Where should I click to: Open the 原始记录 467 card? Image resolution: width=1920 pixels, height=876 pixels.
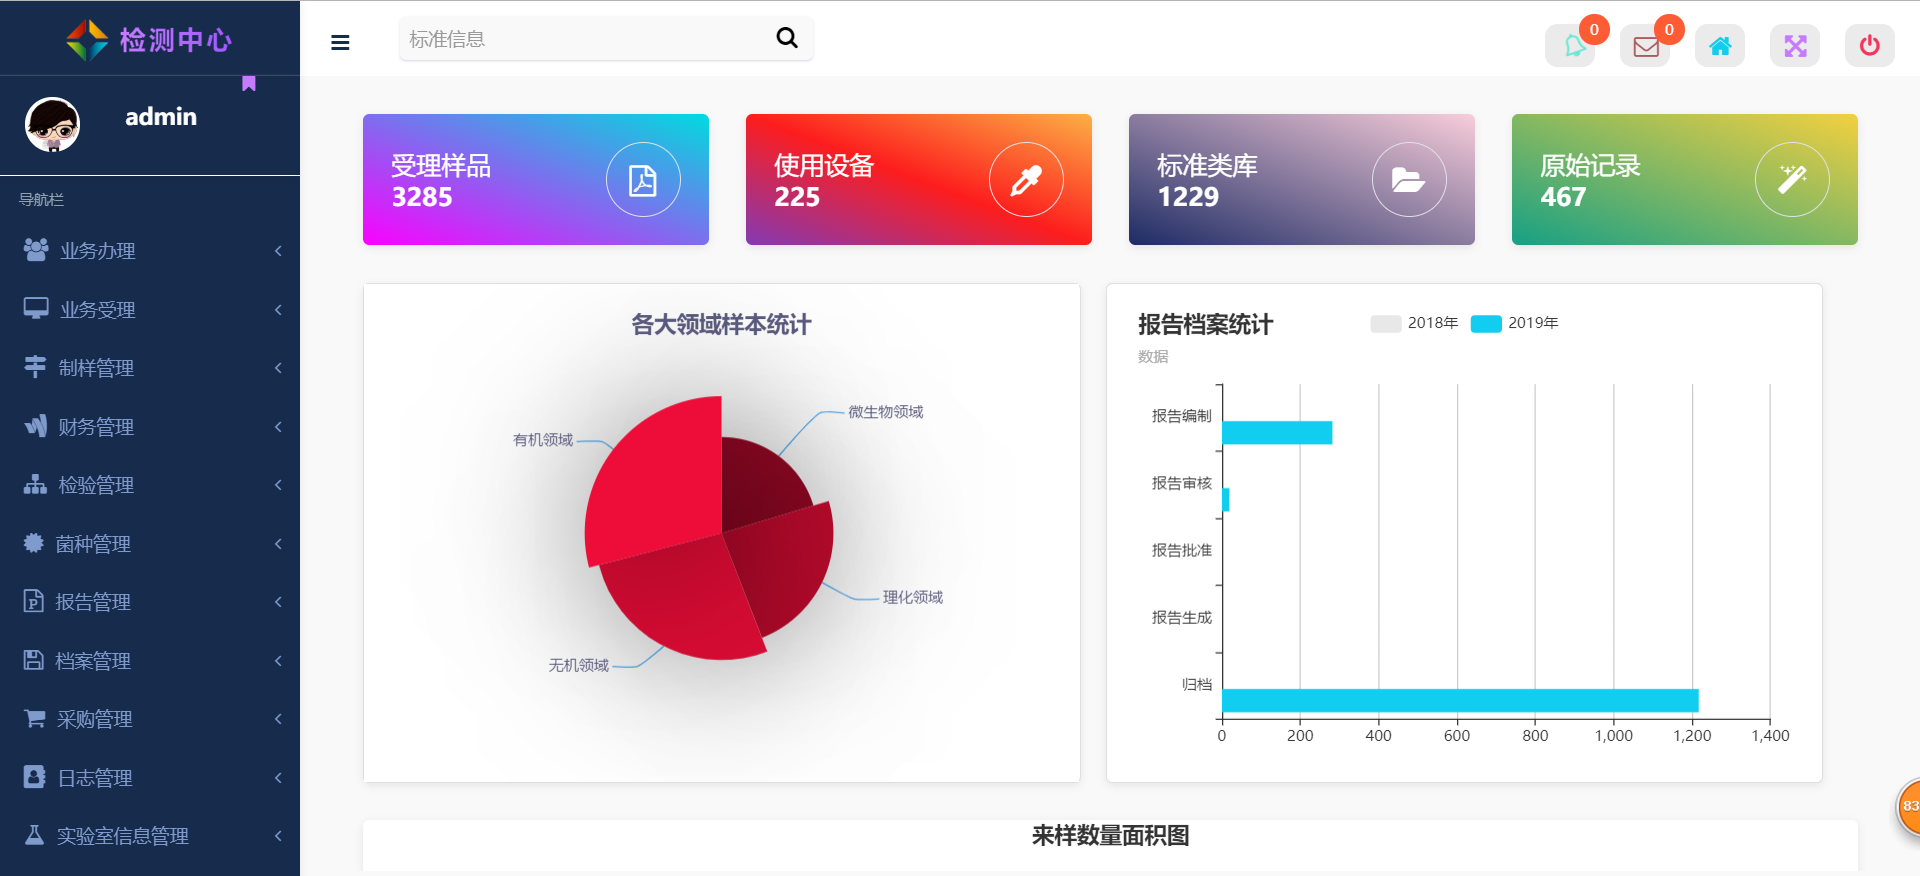pos(1684,180)
